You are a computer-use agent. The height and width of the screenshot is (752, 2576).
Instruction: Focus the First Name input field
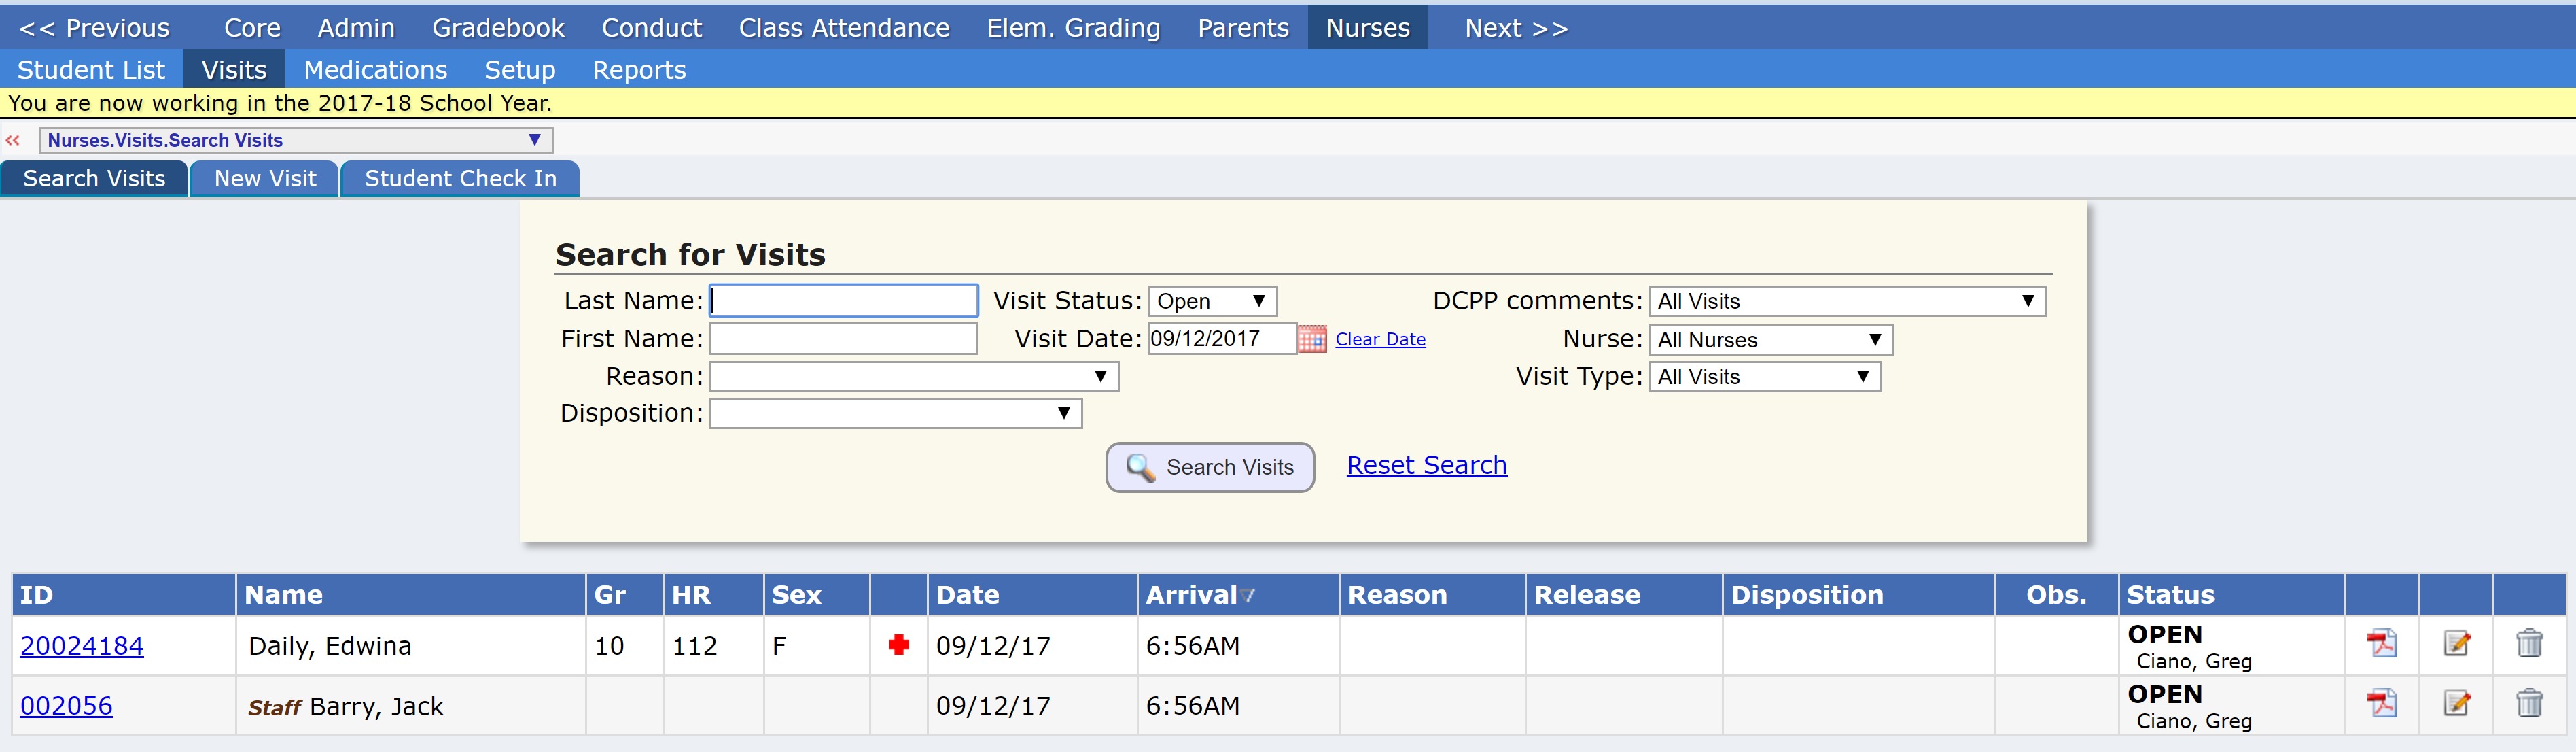pos(843,339)
